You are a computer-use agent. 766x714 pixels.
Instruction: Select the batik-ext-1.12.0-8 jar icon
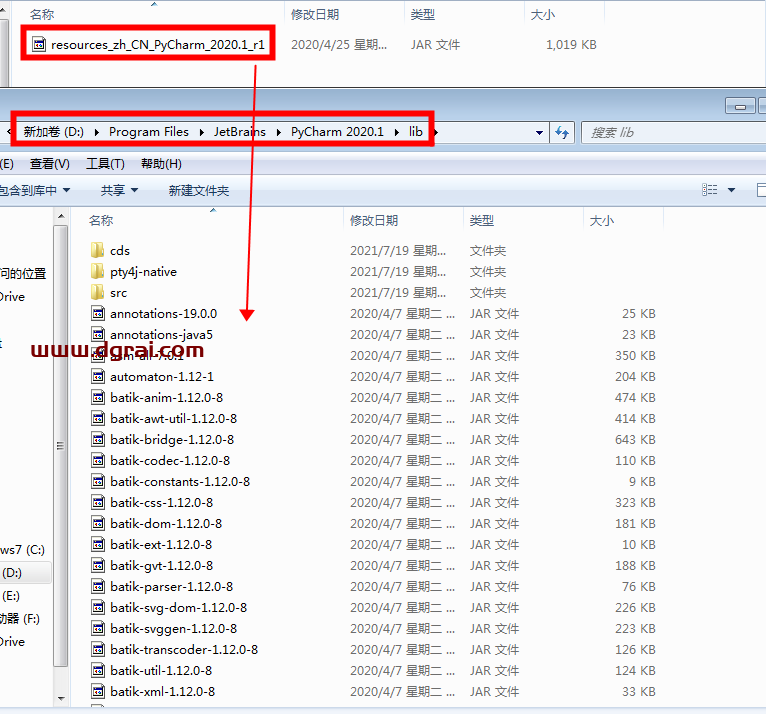(98, 544)
